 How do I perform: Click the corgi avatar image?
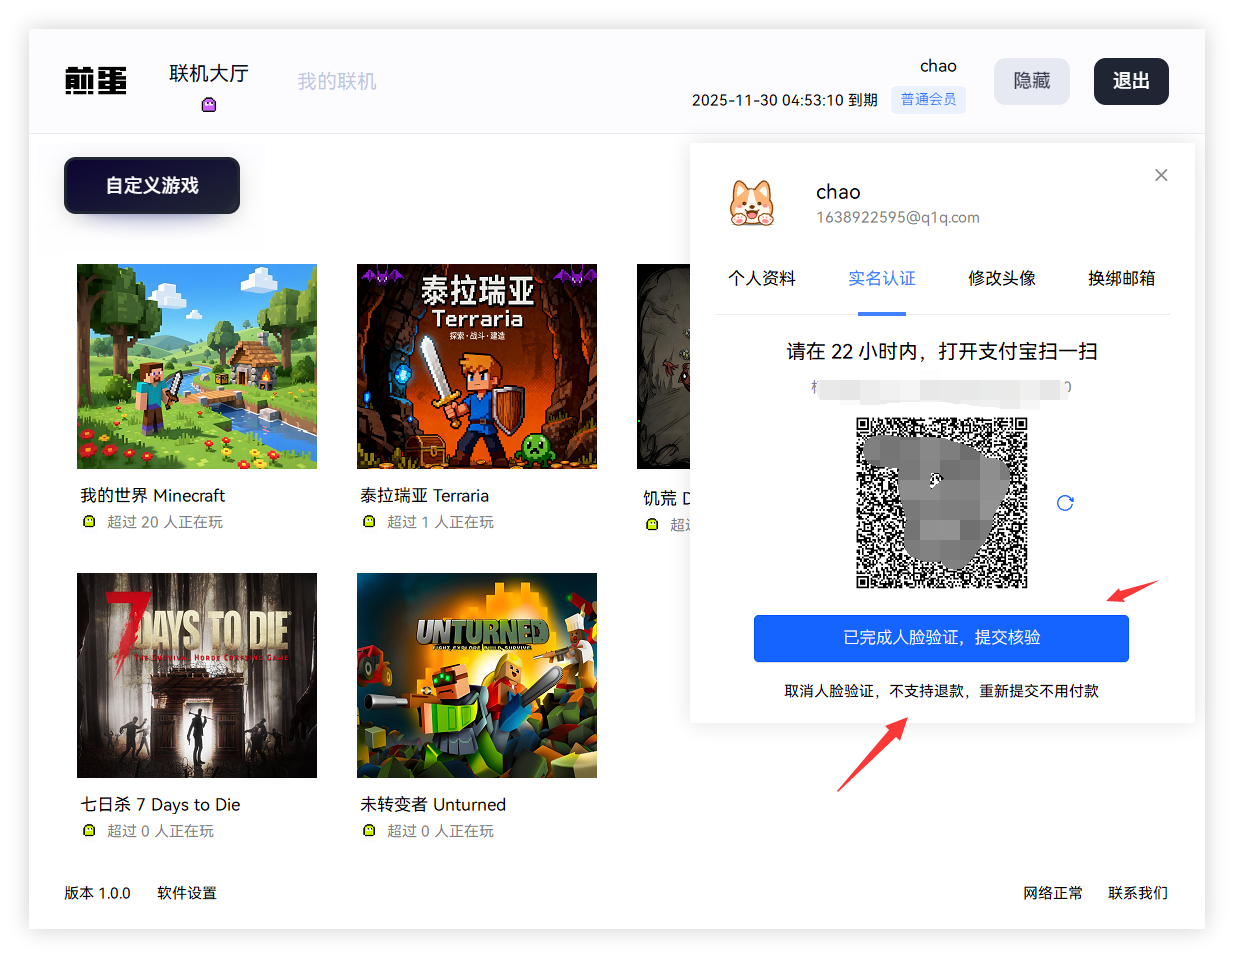[x=752, y=203]
